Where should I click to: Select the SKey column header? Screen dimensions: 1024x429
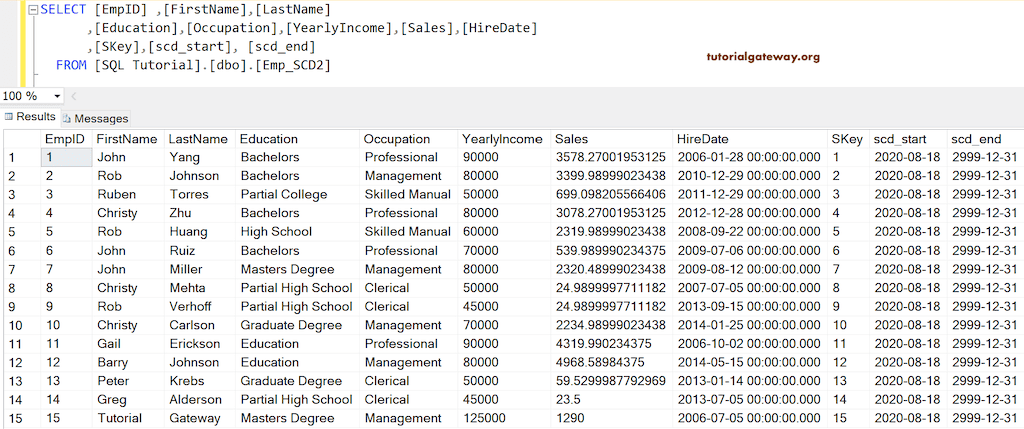coord(846,139)
